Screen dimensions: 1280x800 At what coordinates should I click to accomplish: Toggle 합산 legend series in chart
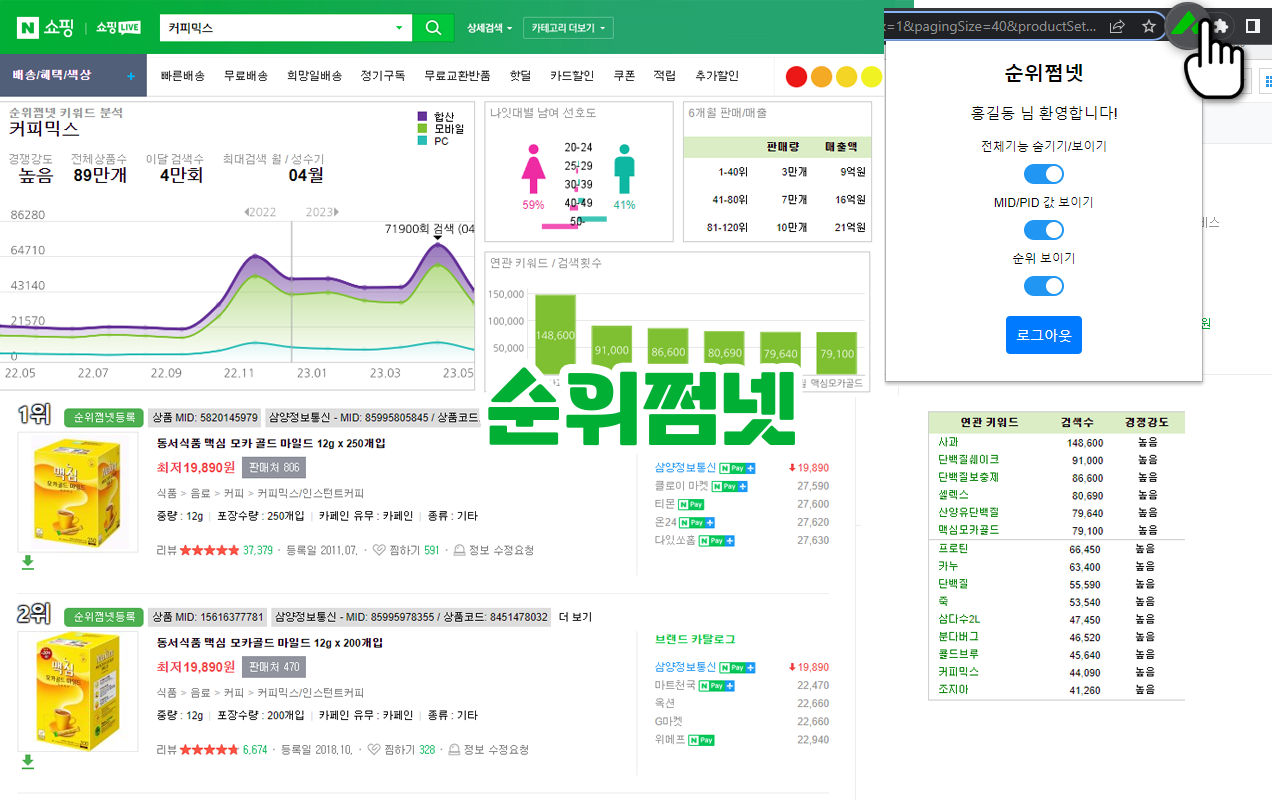(434, 117)
